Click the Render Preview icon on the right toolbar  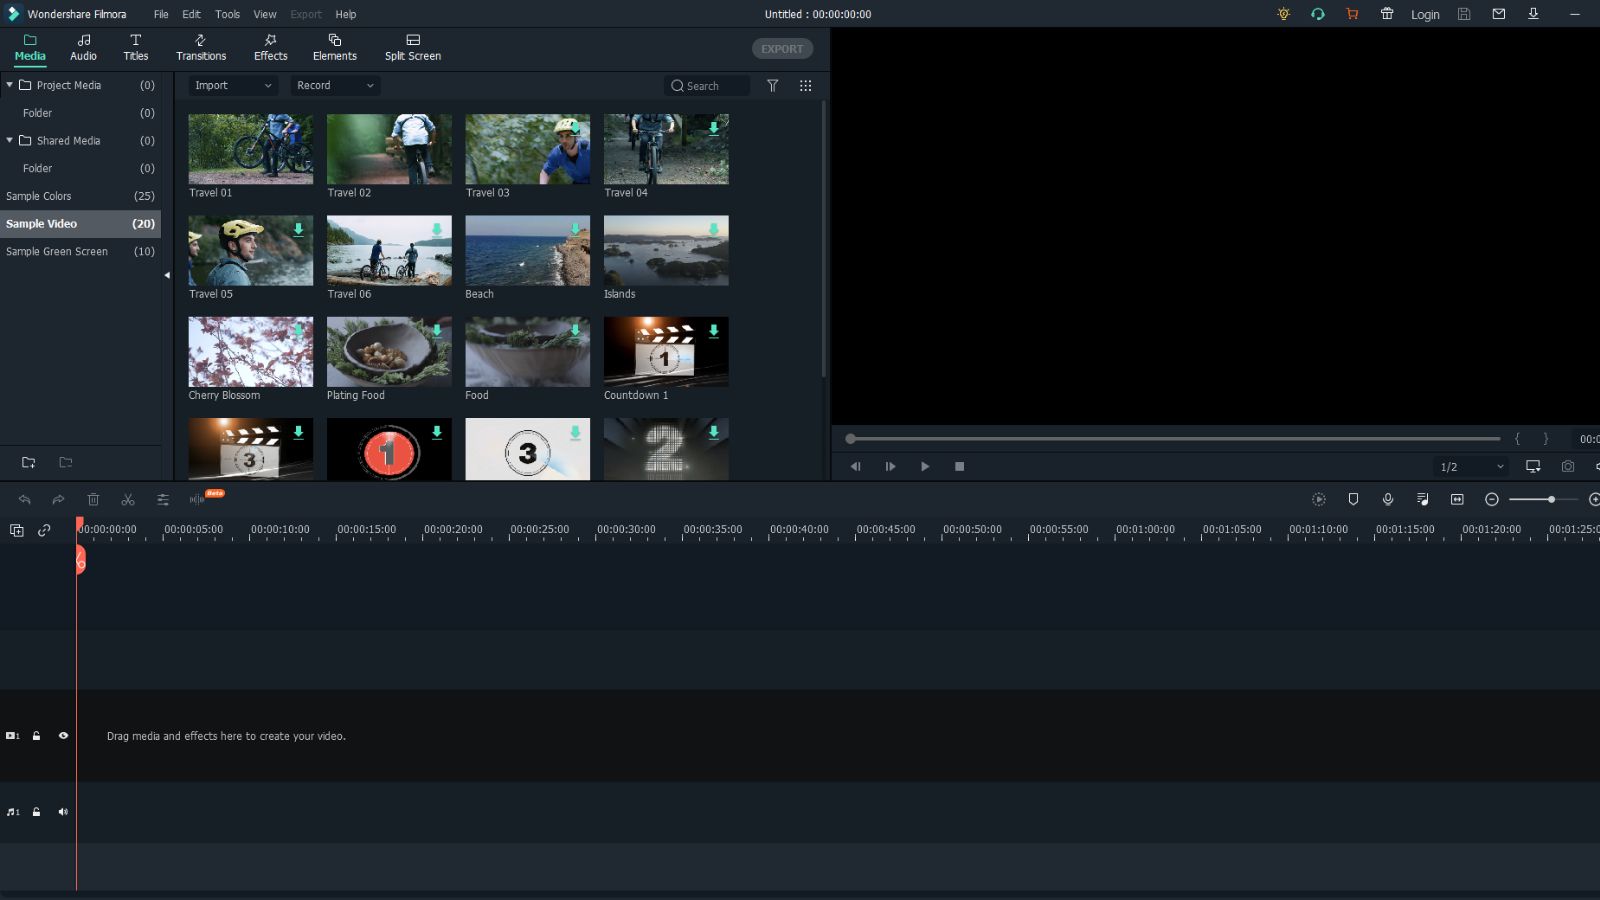[1318, 499]
